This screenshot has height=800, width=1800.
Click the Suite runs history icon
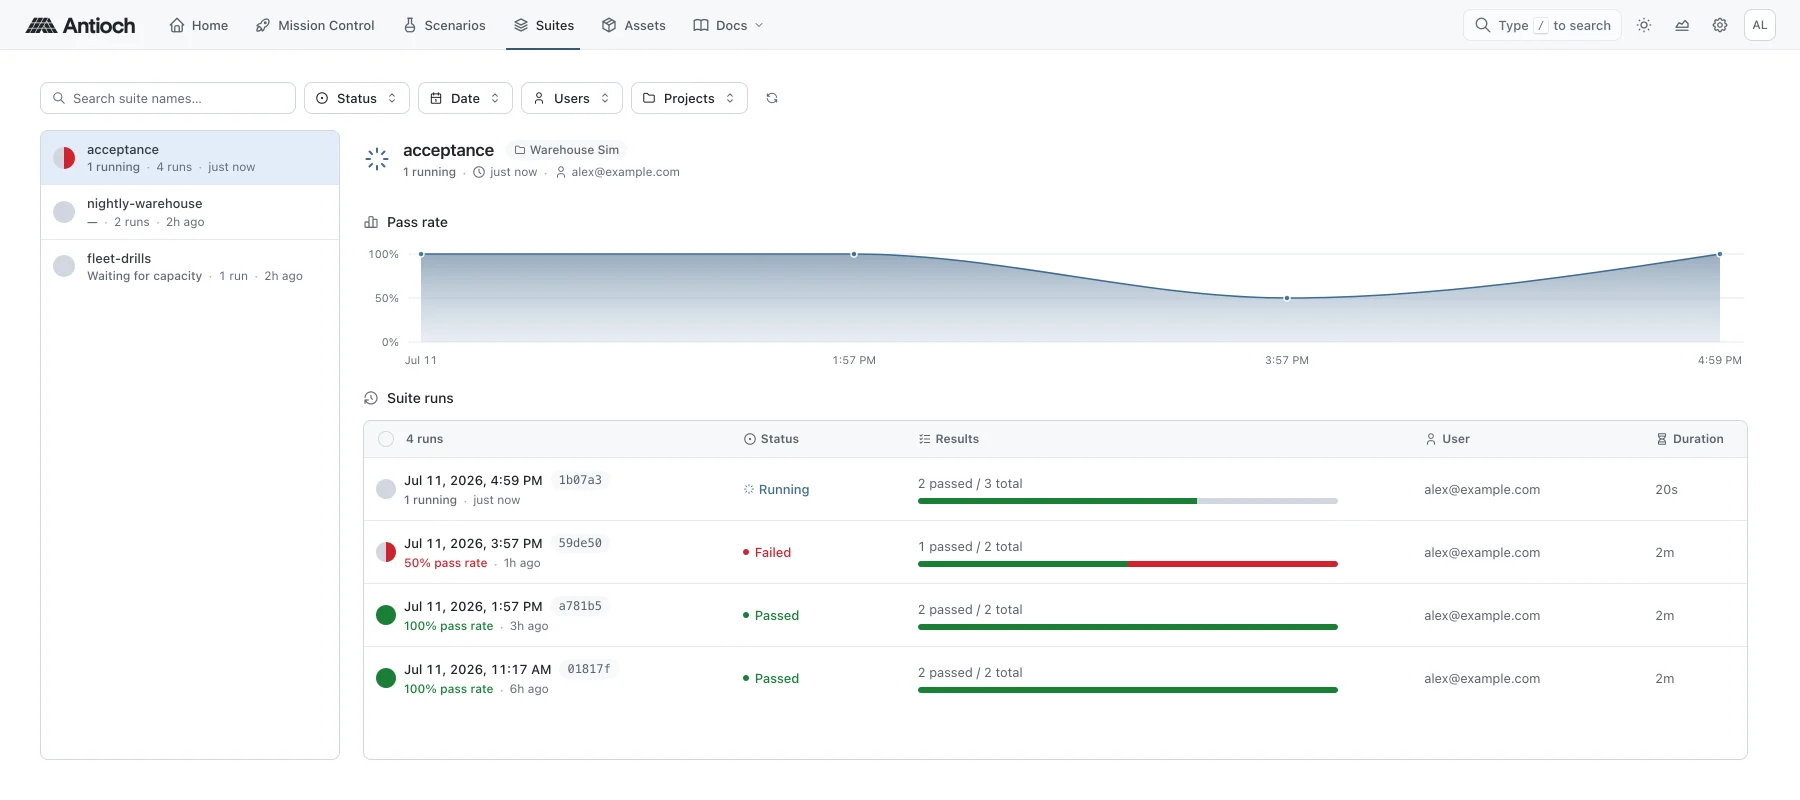[371, 398]
